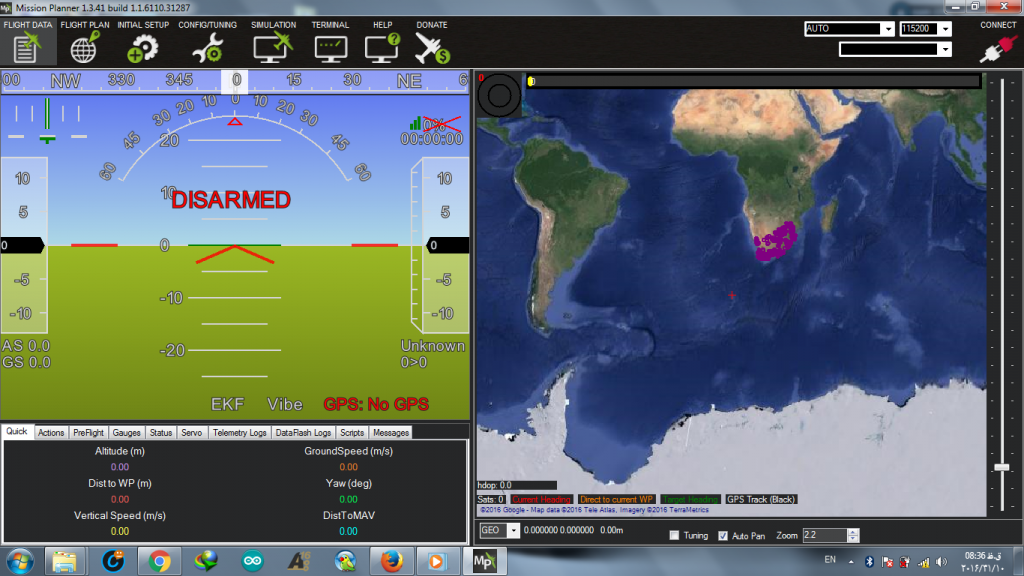Switch to the Telemetry Logs tab
1024x576 pixels.
(x=239, y=432)
